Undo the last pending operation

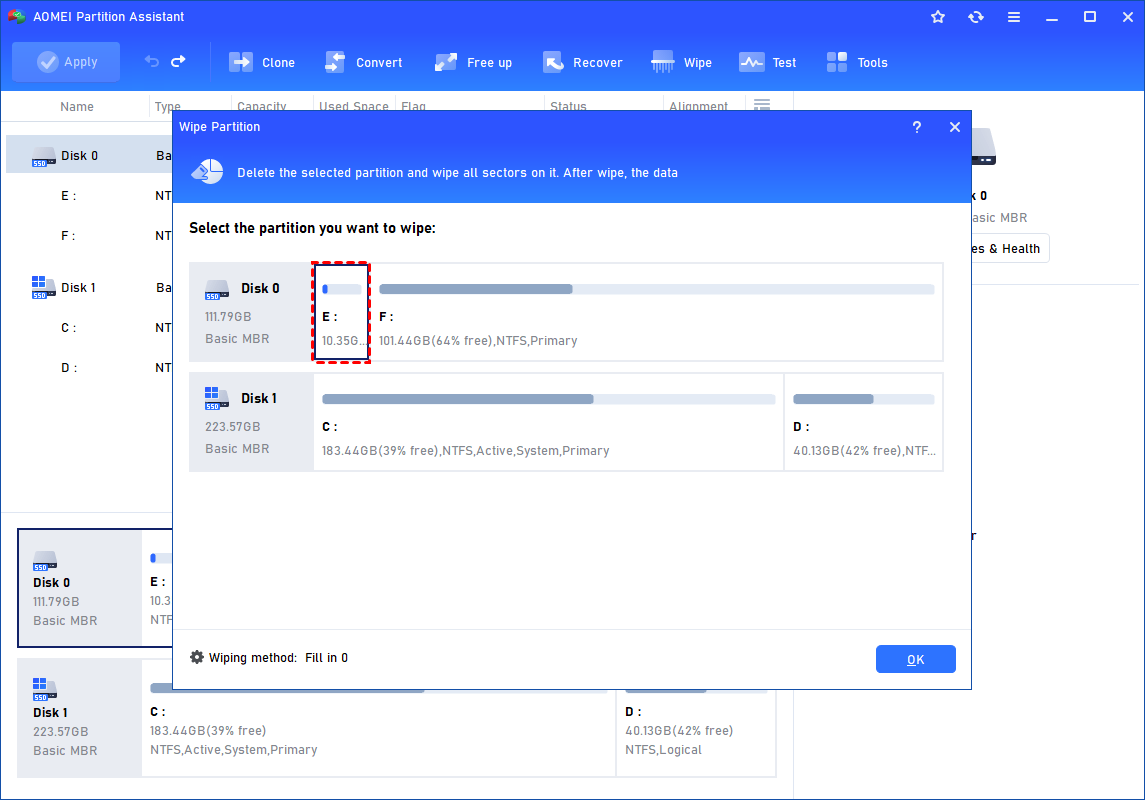[152, 62]
